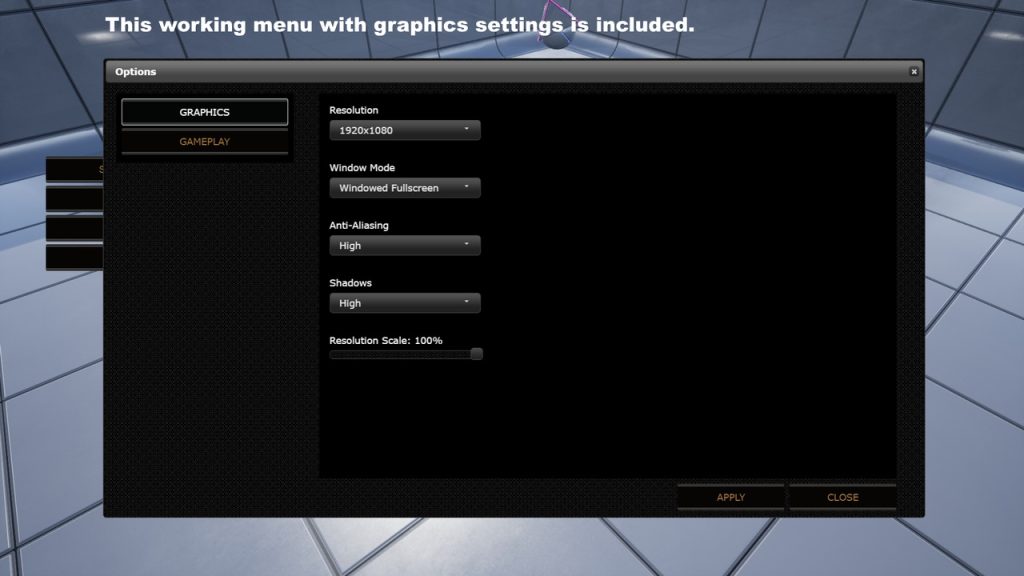Select the topmost partially hidden main menu button
The image size is (1024, 576).
point(74,170)
